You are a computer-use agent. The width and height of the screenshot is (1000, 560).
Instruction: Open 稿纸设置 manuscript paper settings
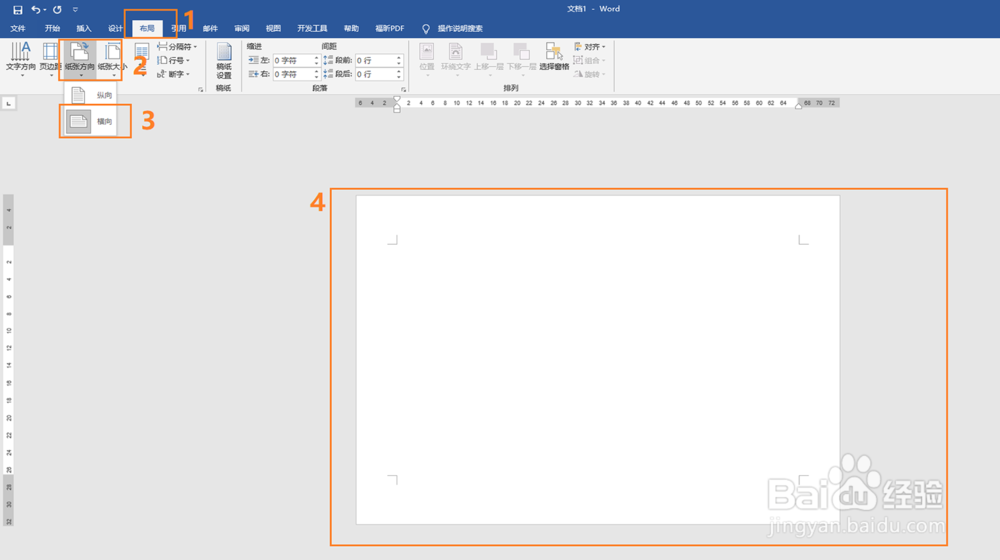224,61
